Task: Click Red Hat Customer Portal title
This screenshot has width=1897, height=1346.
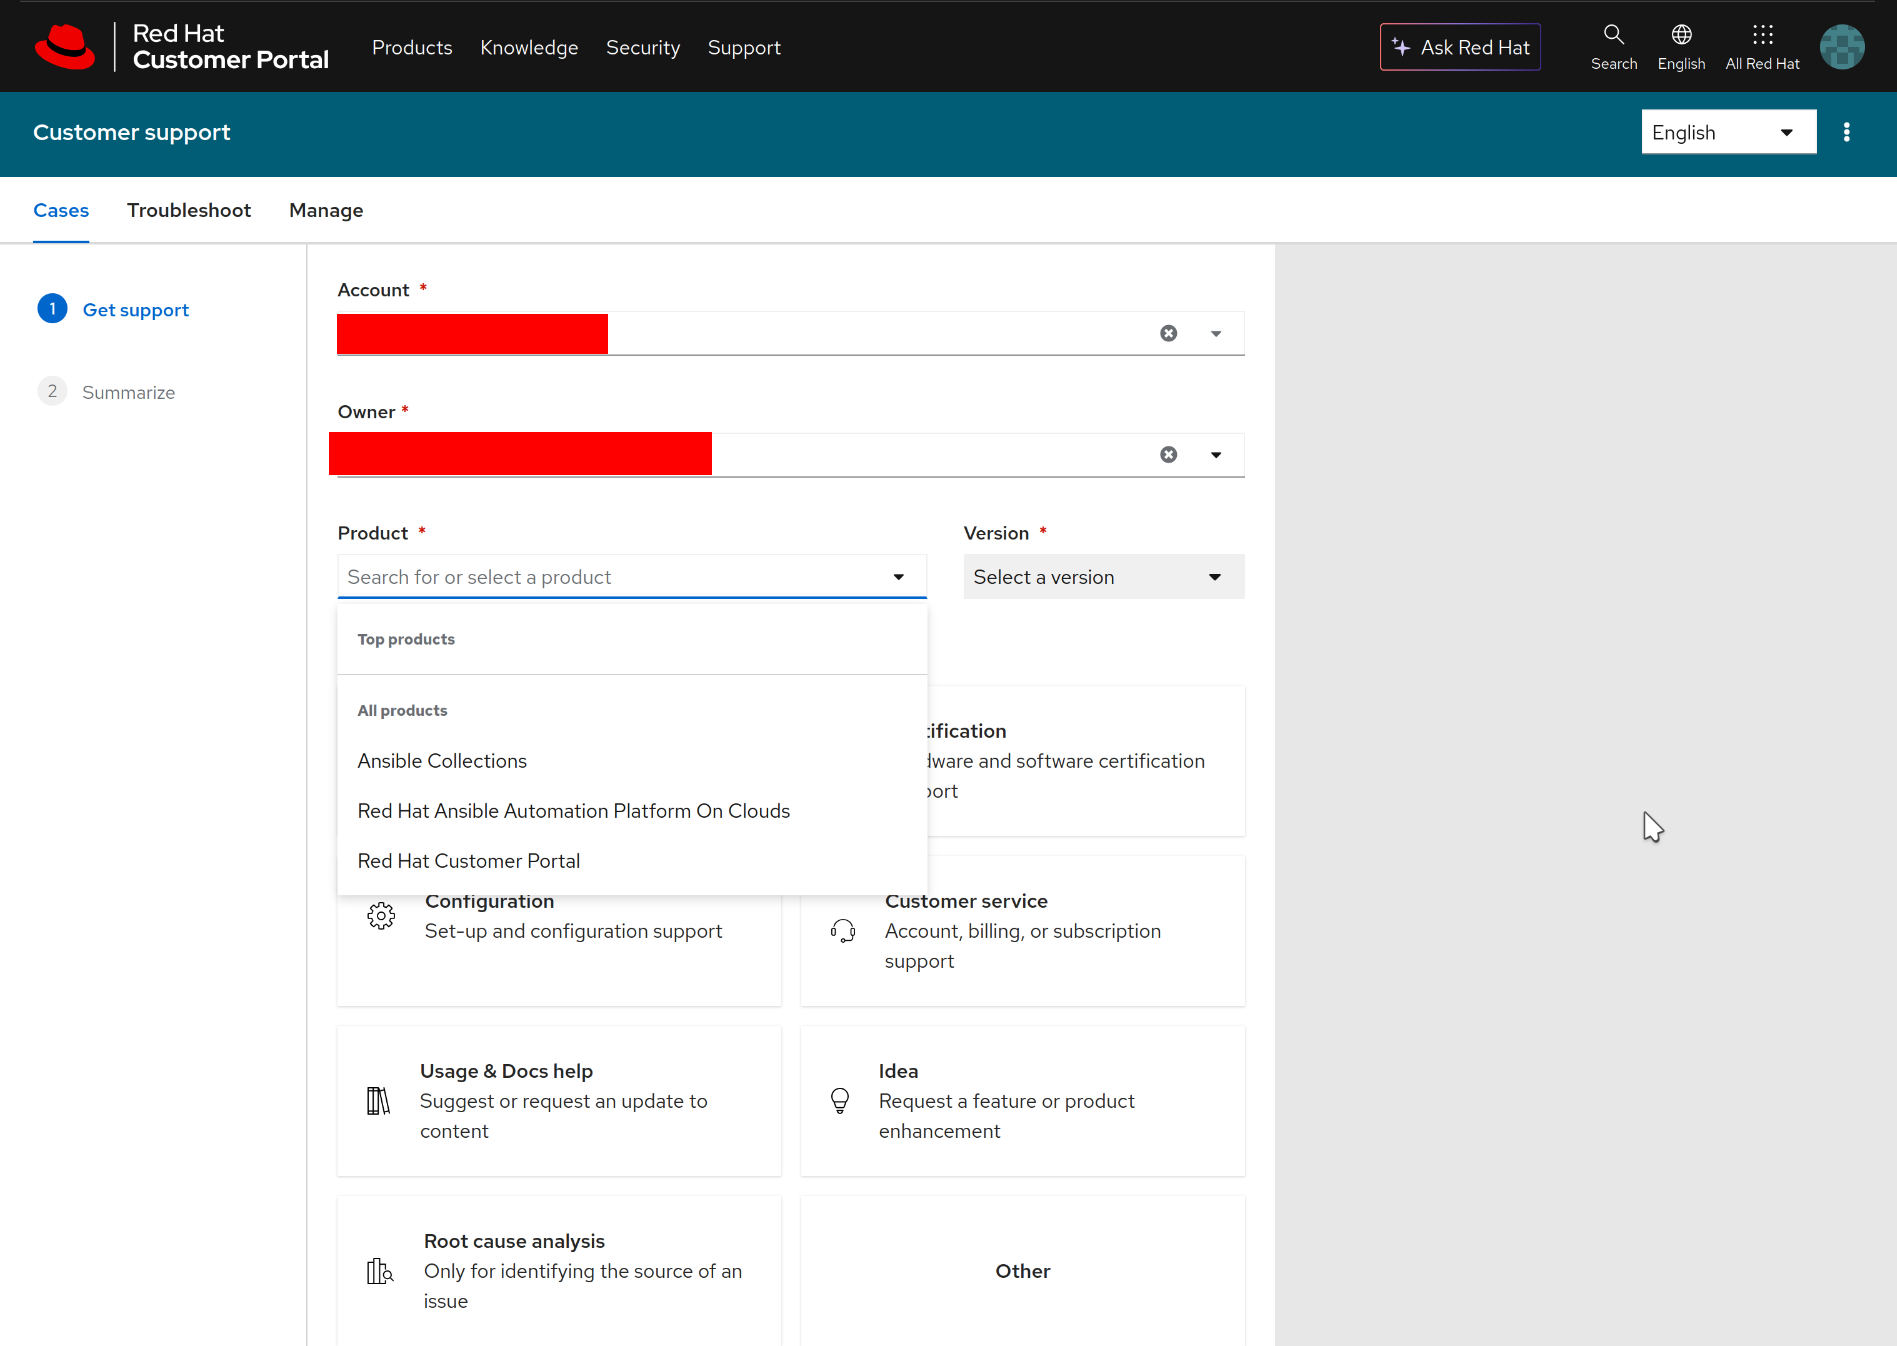Action: point(230,47)
